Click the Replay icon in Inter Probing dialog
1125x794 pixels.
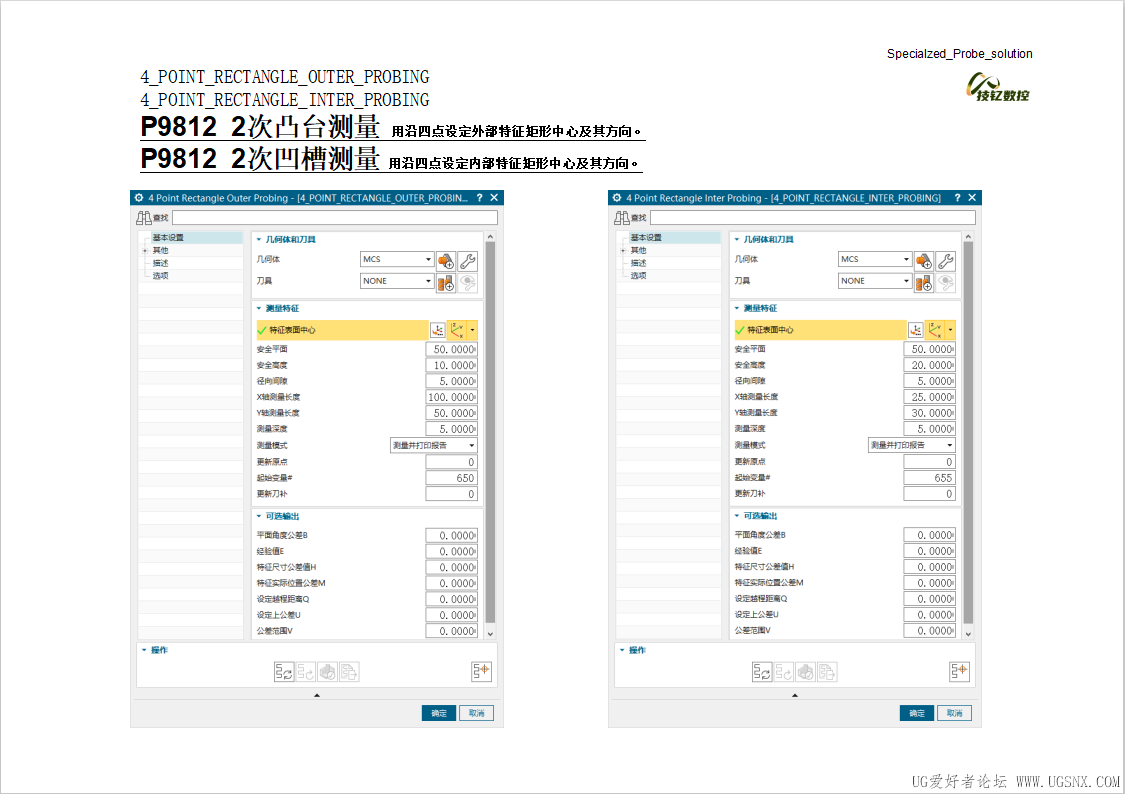(x=783, y=672)
